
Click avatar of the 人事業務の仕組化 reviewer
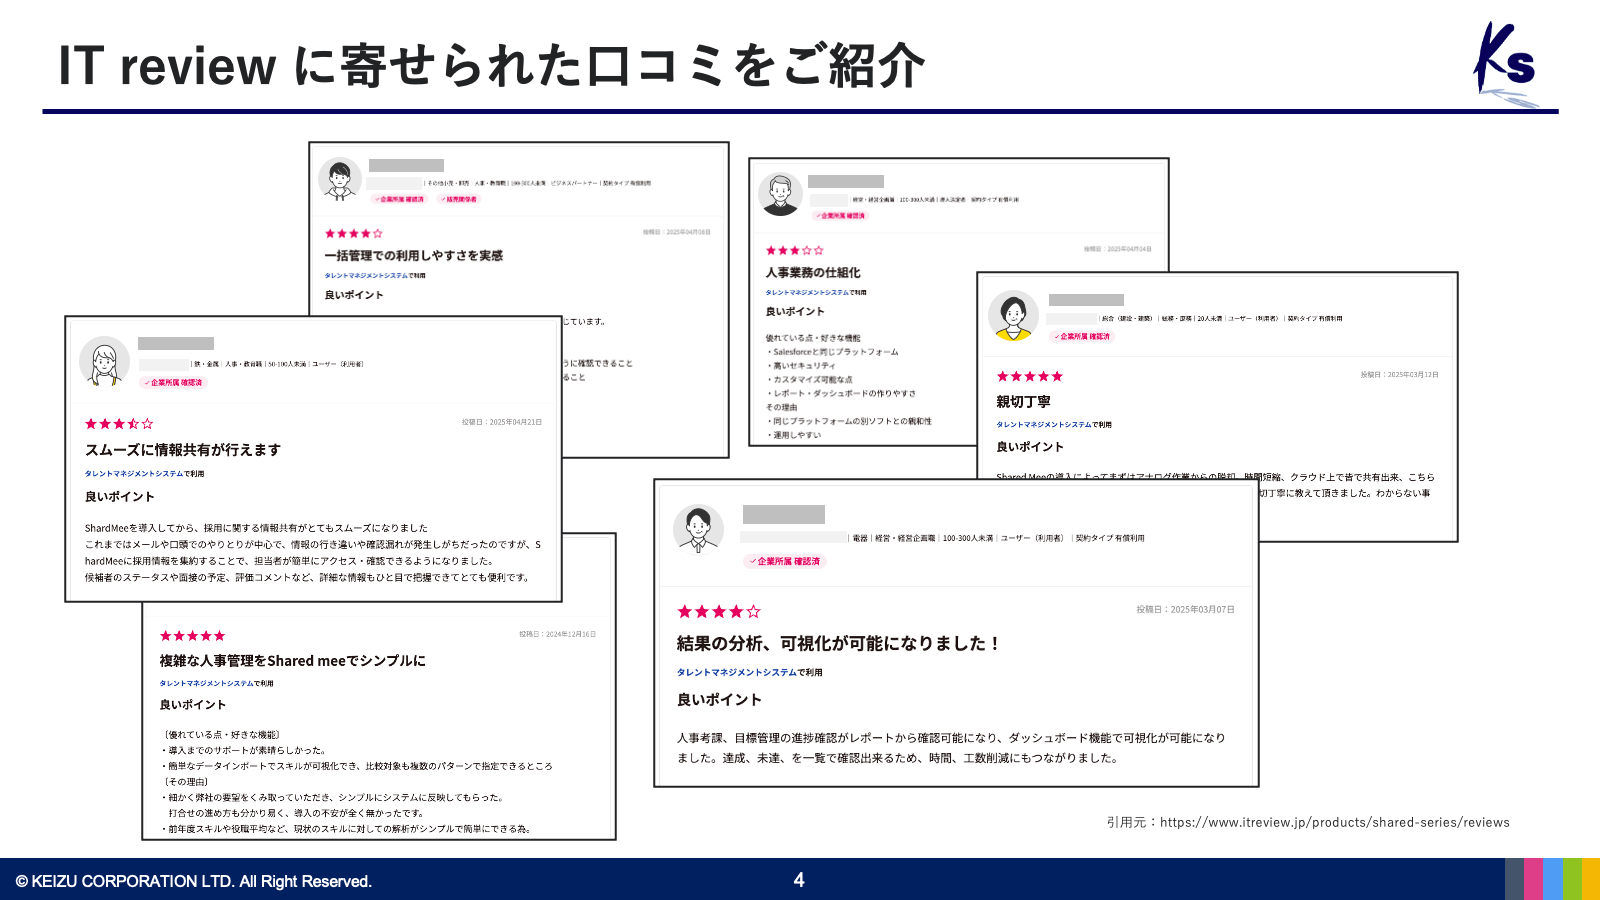pos(780,194)
